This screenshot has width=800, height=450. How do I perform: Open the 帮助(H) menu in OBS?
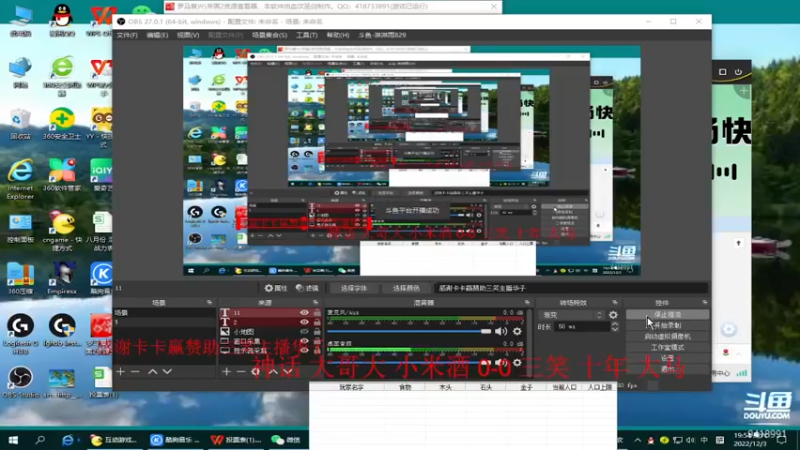click(x=338, y=35)
